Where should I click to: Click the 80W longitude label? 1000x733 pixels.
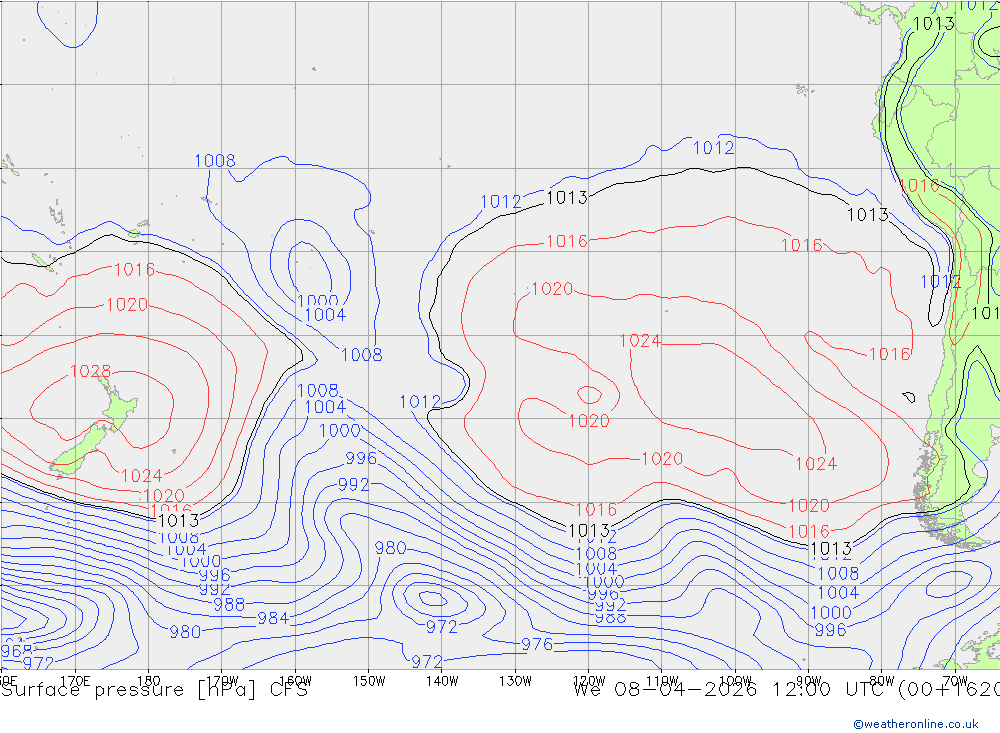click(882, 681)
